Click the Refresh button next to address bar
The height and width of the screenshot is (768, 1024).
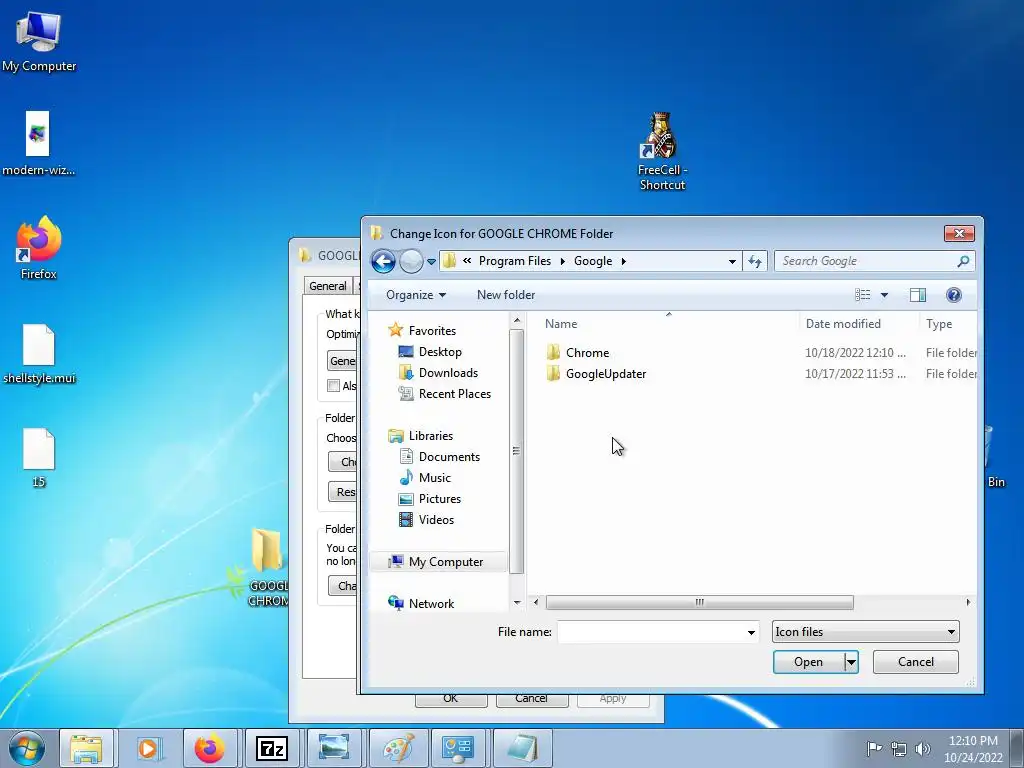(x=755, y=261)
